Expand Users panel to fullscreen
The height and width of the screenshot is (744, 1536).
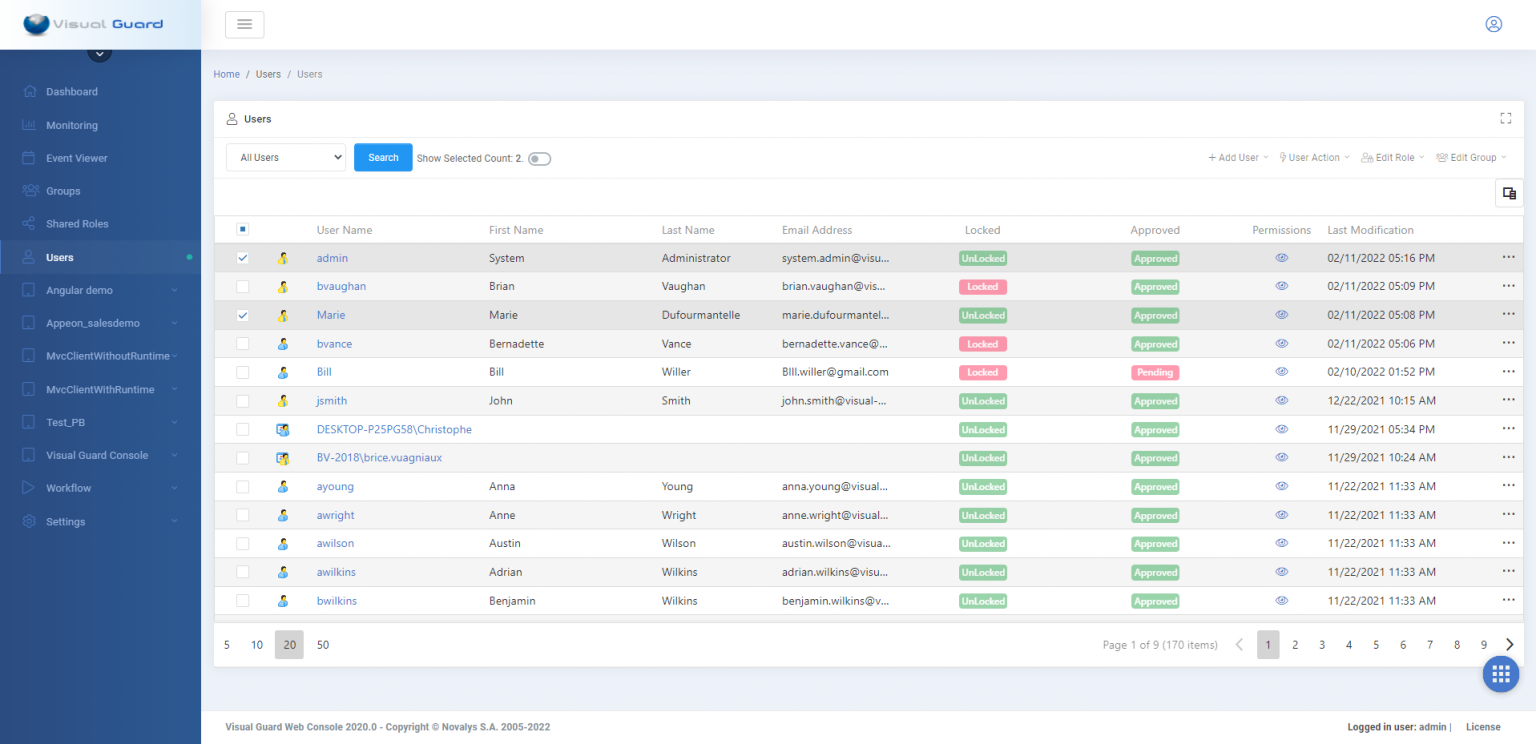pyautogui.click(x=1505, y=118)
